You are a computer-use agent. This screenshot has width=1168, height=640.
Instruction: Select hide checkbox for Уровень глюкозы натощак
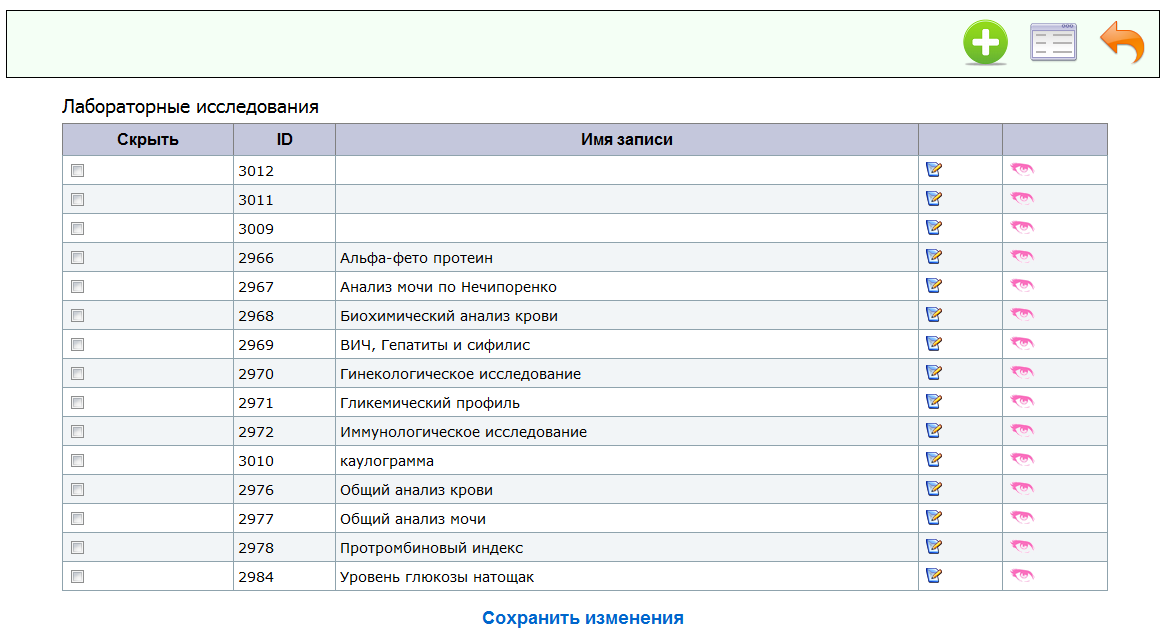pyautogui.click(x=78, y=577)
